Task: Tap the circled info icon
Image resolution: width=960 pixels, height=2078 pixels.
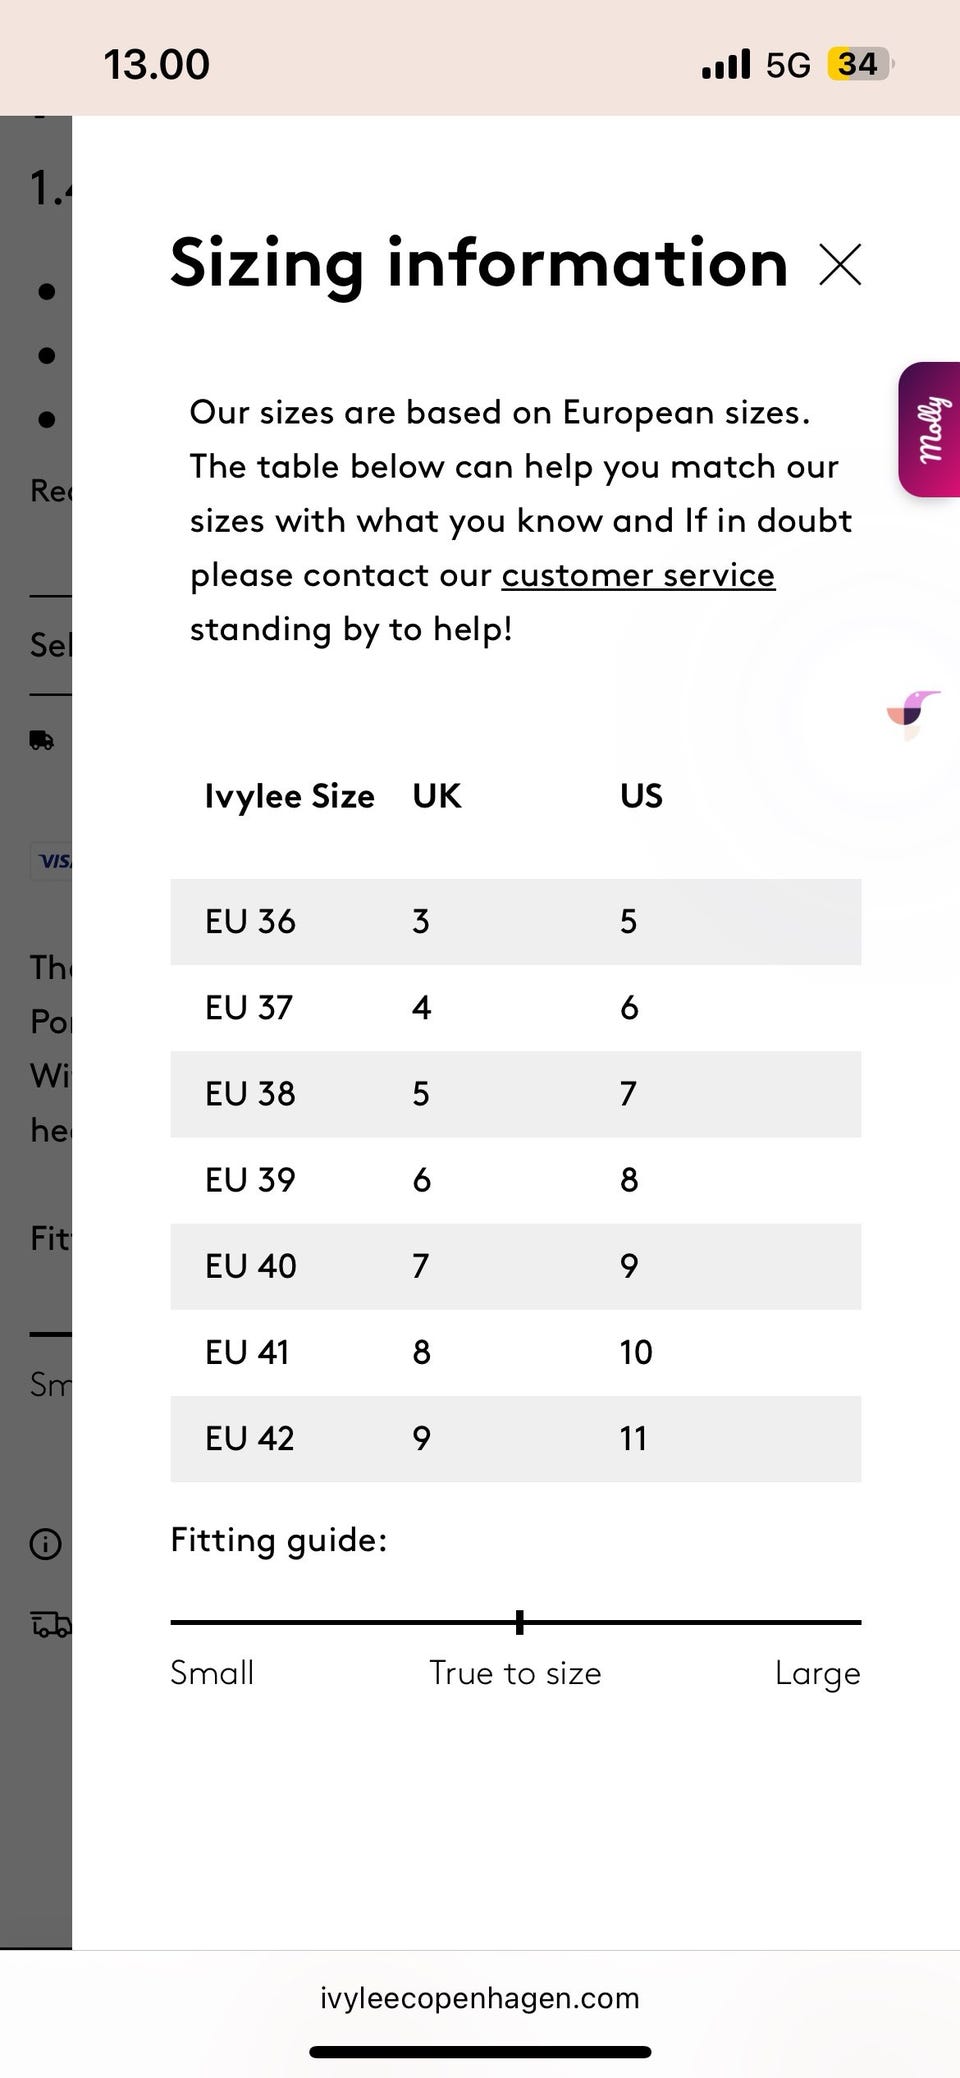Action: [x=45, y=1544]
